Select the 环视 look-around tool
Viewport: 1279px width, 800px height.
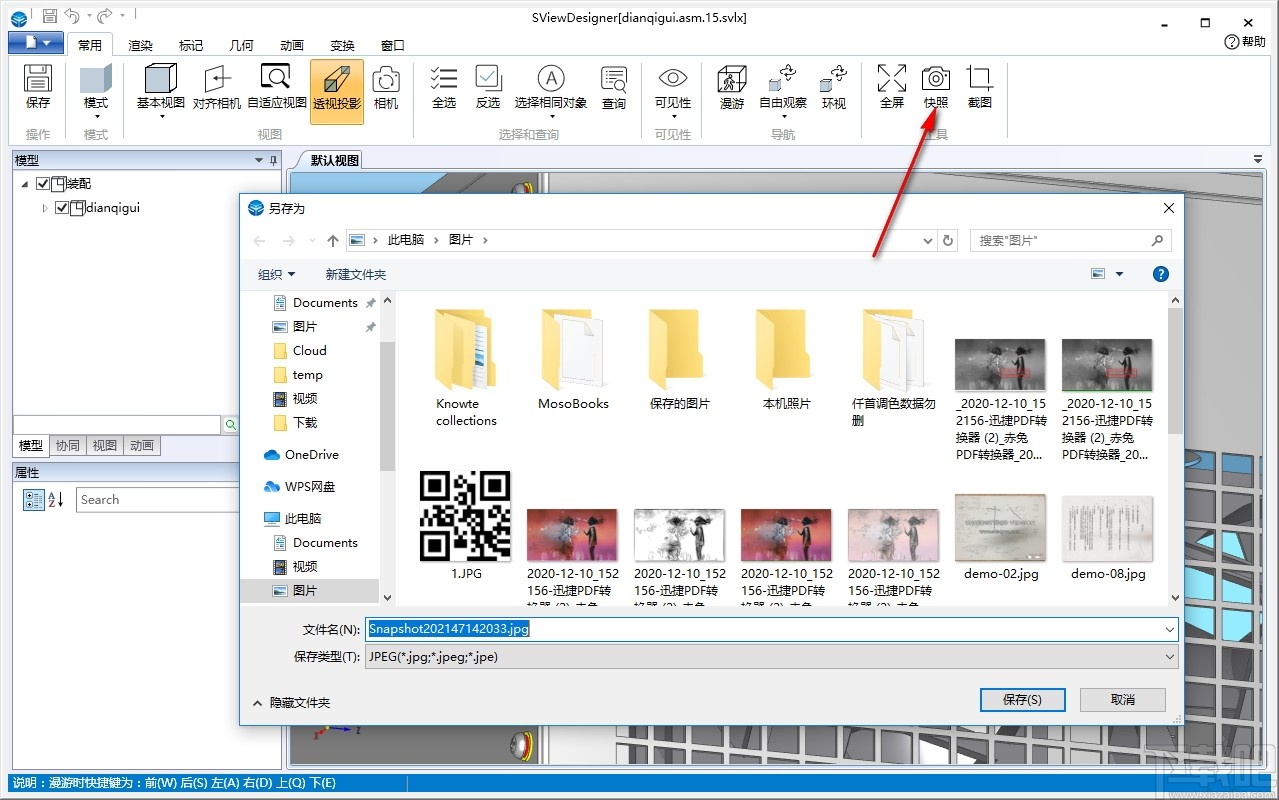coord(833,90)
